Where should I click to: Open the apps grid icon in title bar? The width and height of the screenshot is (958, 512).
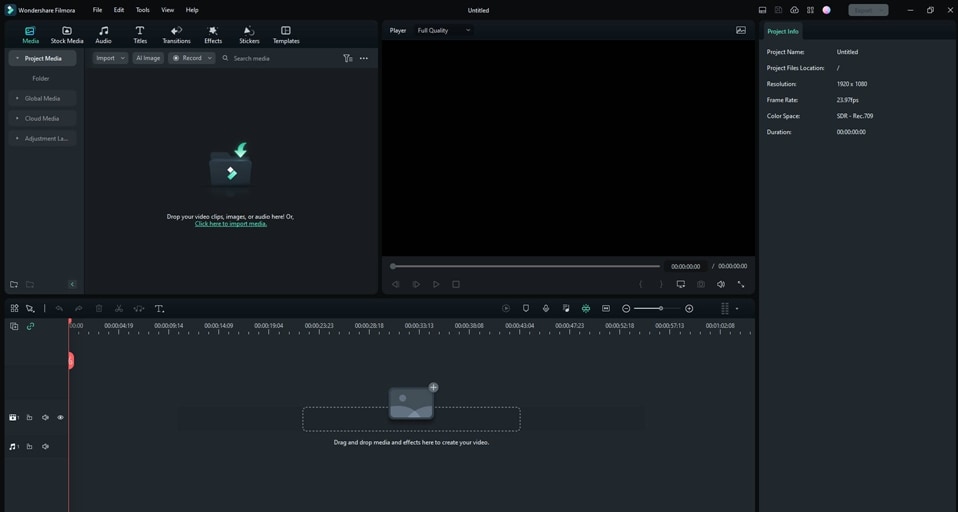[810, 10]
